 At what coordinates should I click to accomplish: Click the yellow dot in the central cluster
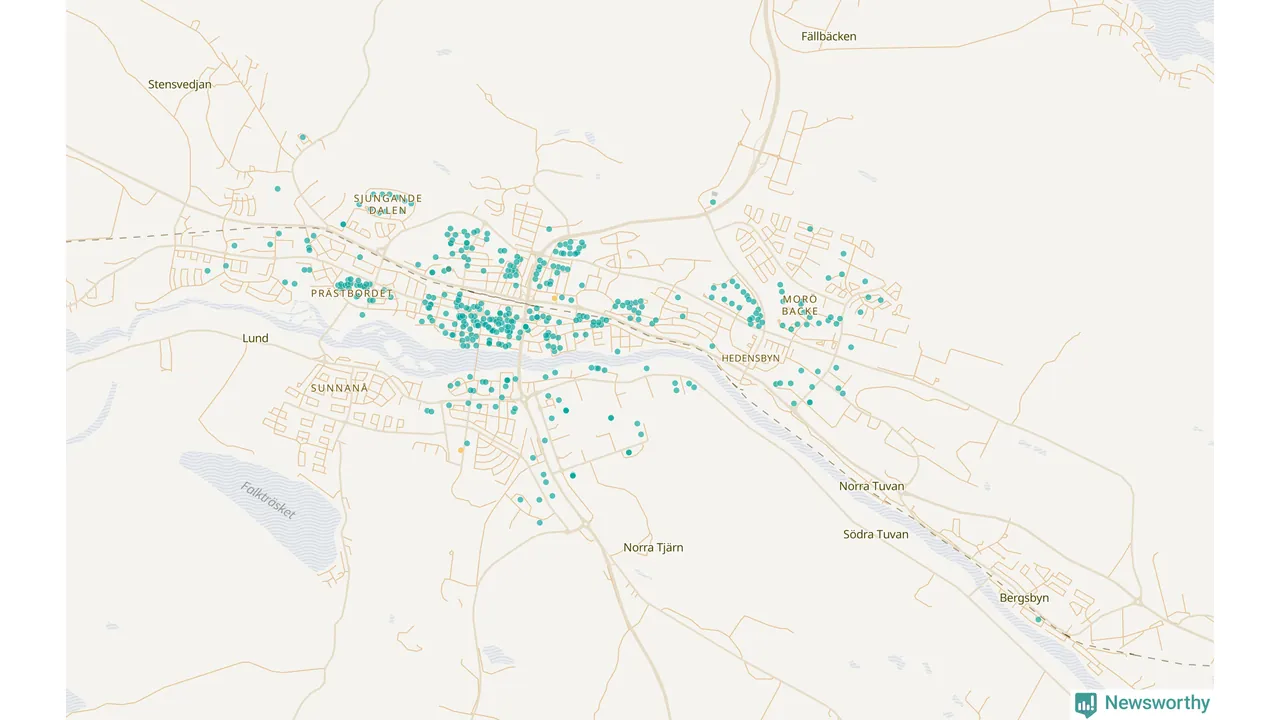coord(554,298)
